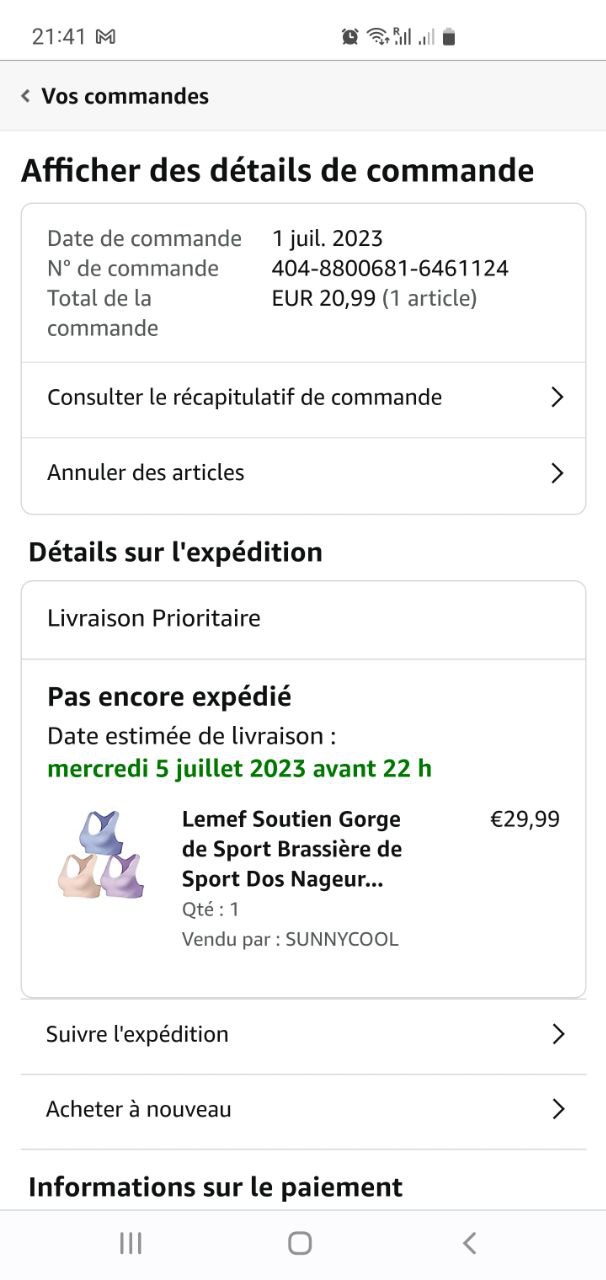
Task: Tap the sports bra product thumbnail
Action: click(x=100, y=855)
